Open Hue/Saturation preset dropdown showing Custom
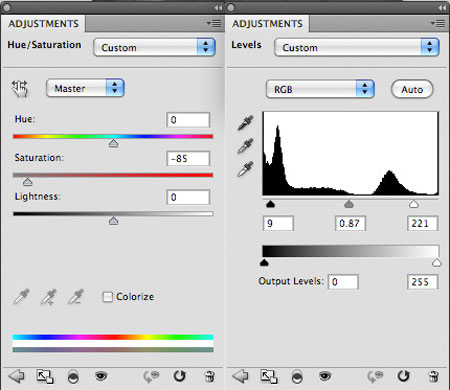450x390 pixels. tap(154, 47)
